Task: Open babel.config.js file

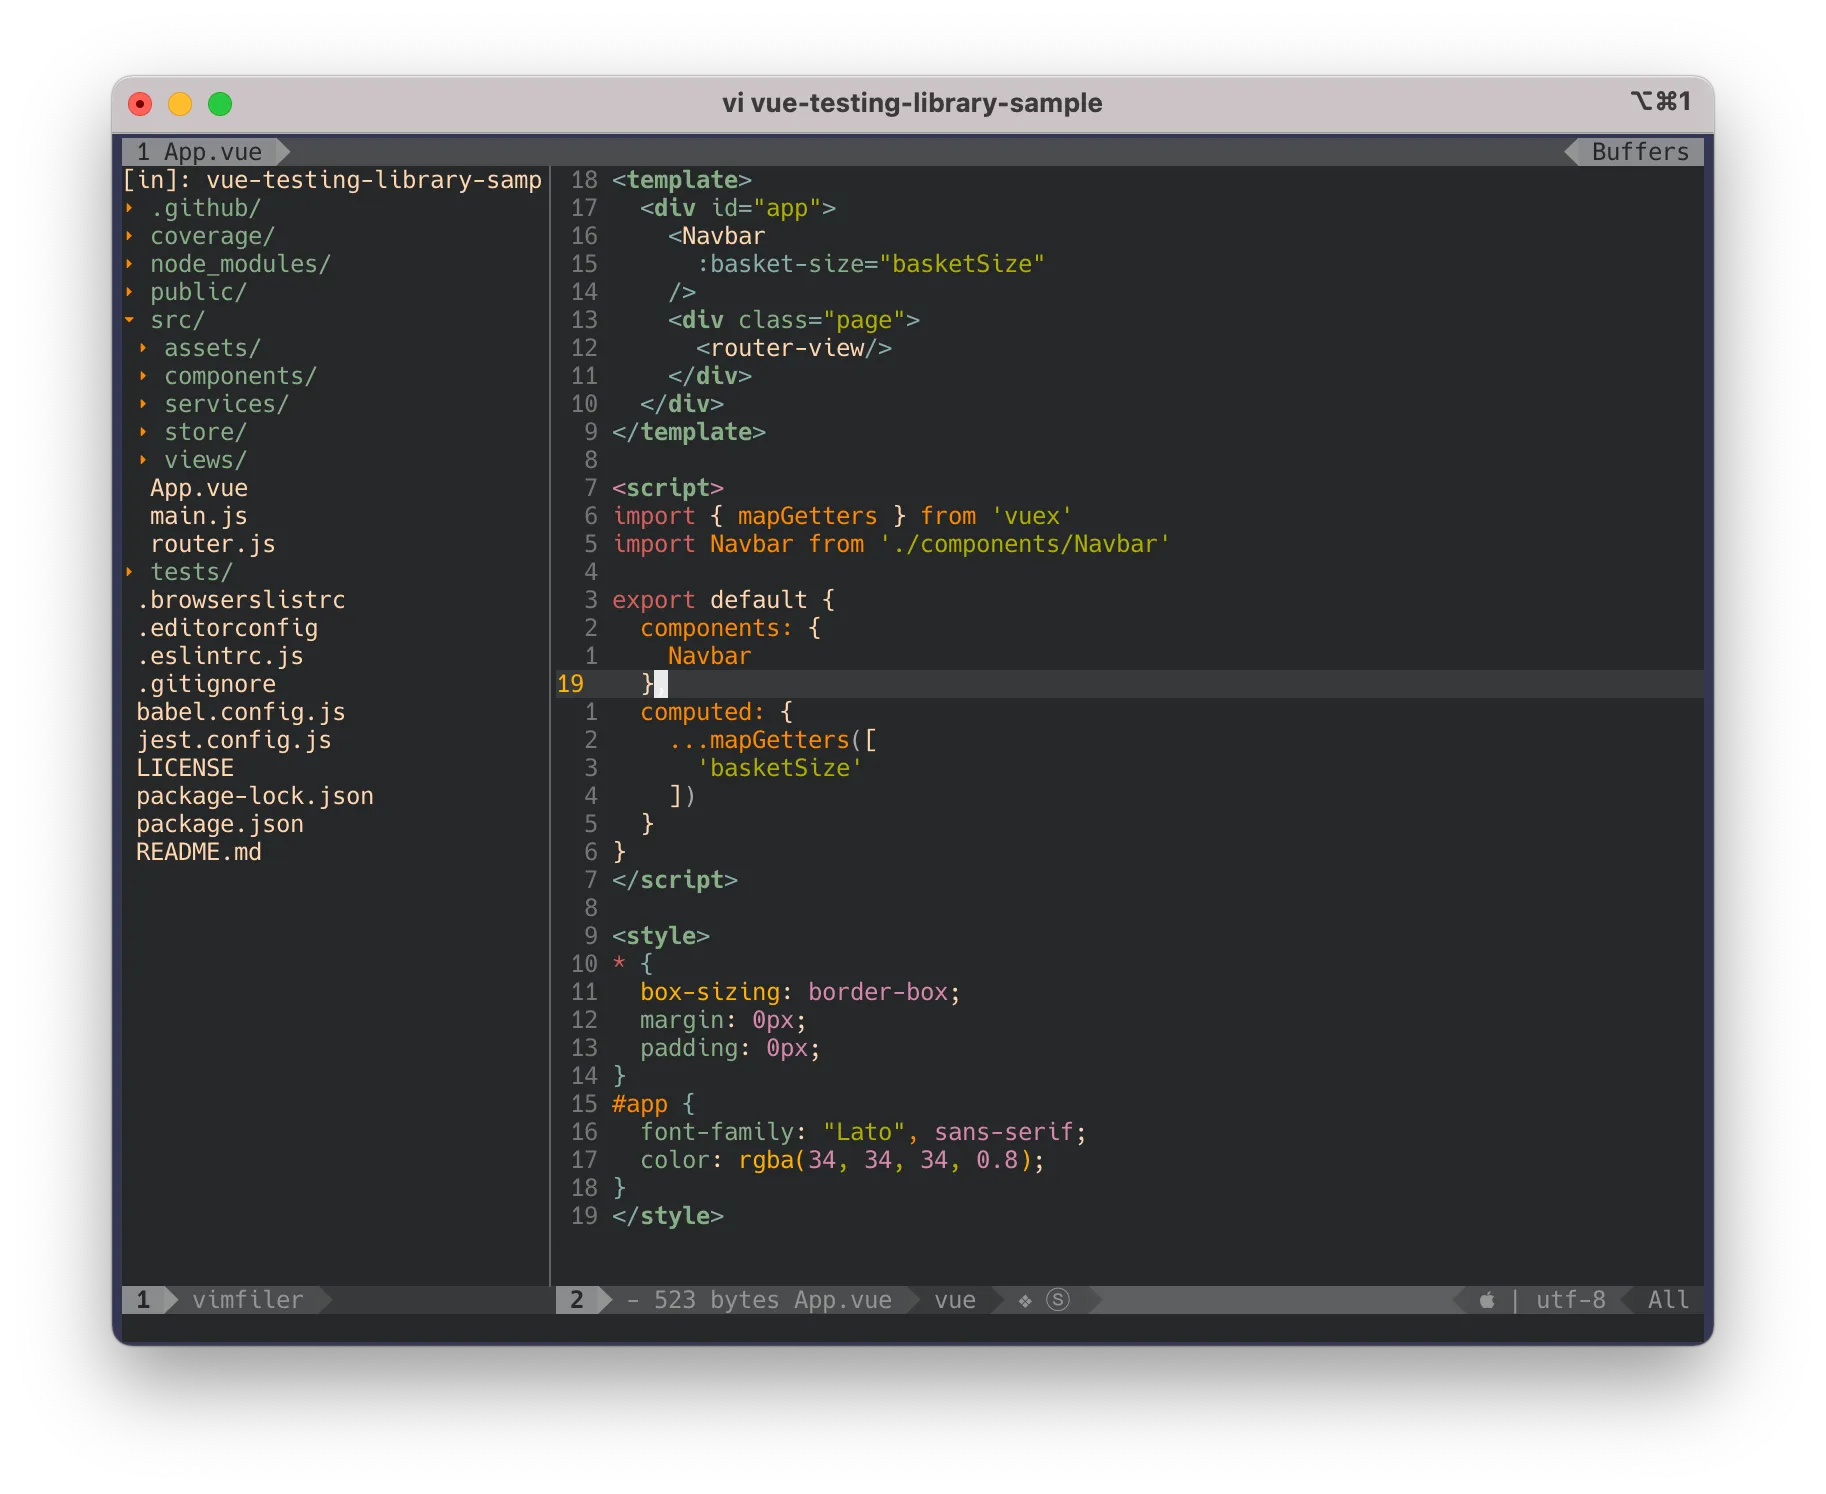Action: click(241, 712)
